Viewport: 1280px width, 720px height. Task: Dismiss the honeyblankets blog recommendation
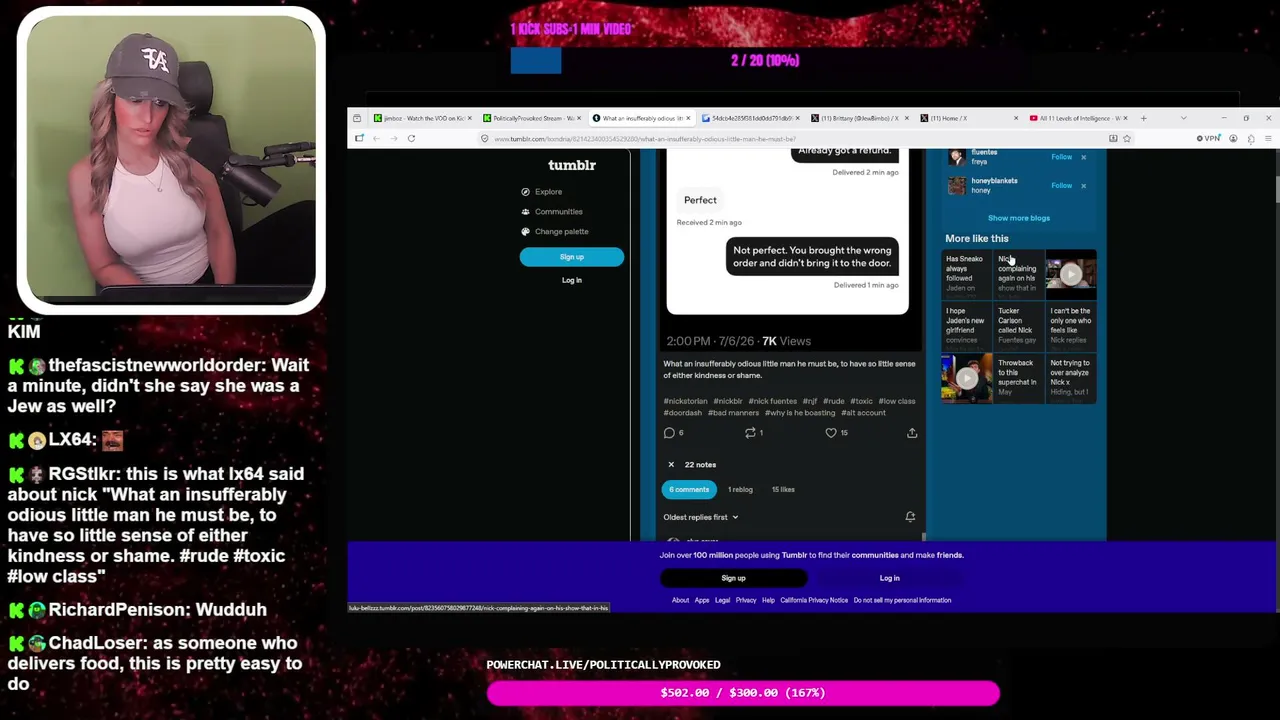[1083, 186]
